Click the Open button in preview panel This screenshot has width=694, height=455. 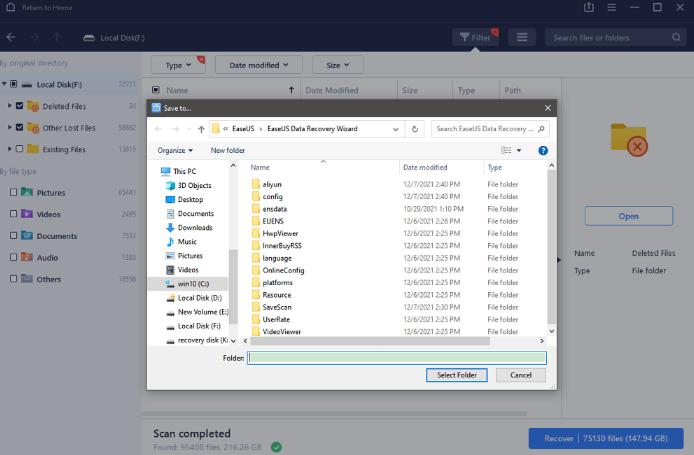click(628, 216)
